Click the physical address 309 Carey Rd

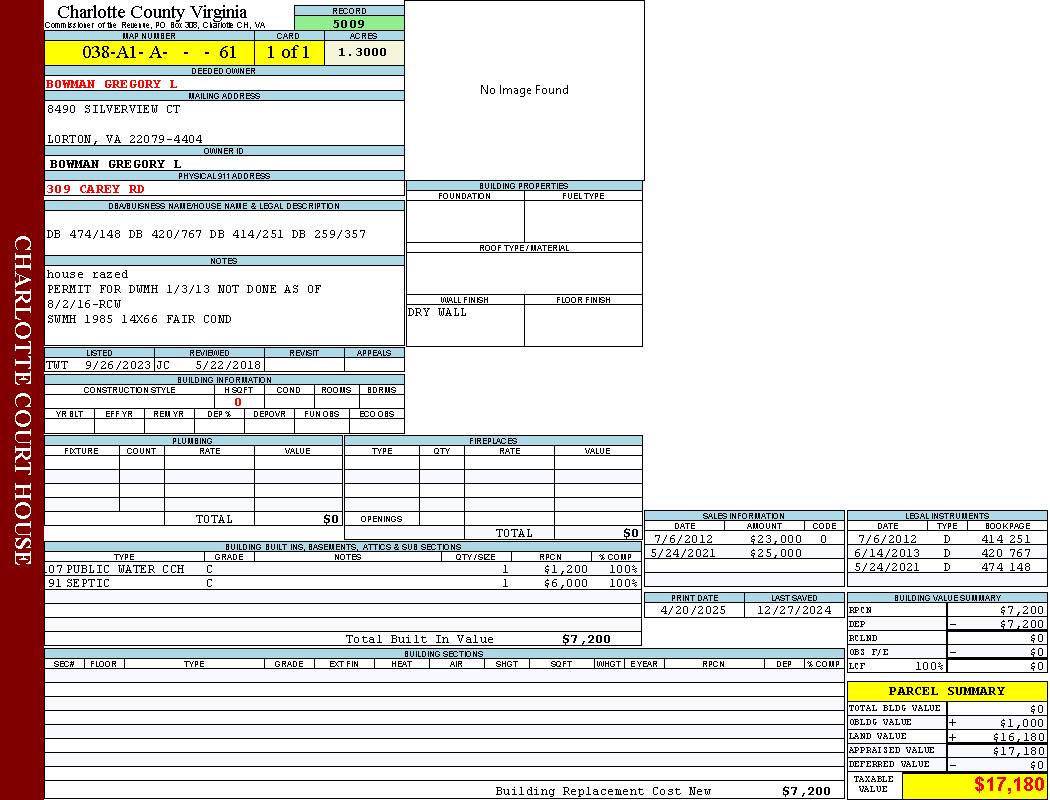tap(96, 189)
